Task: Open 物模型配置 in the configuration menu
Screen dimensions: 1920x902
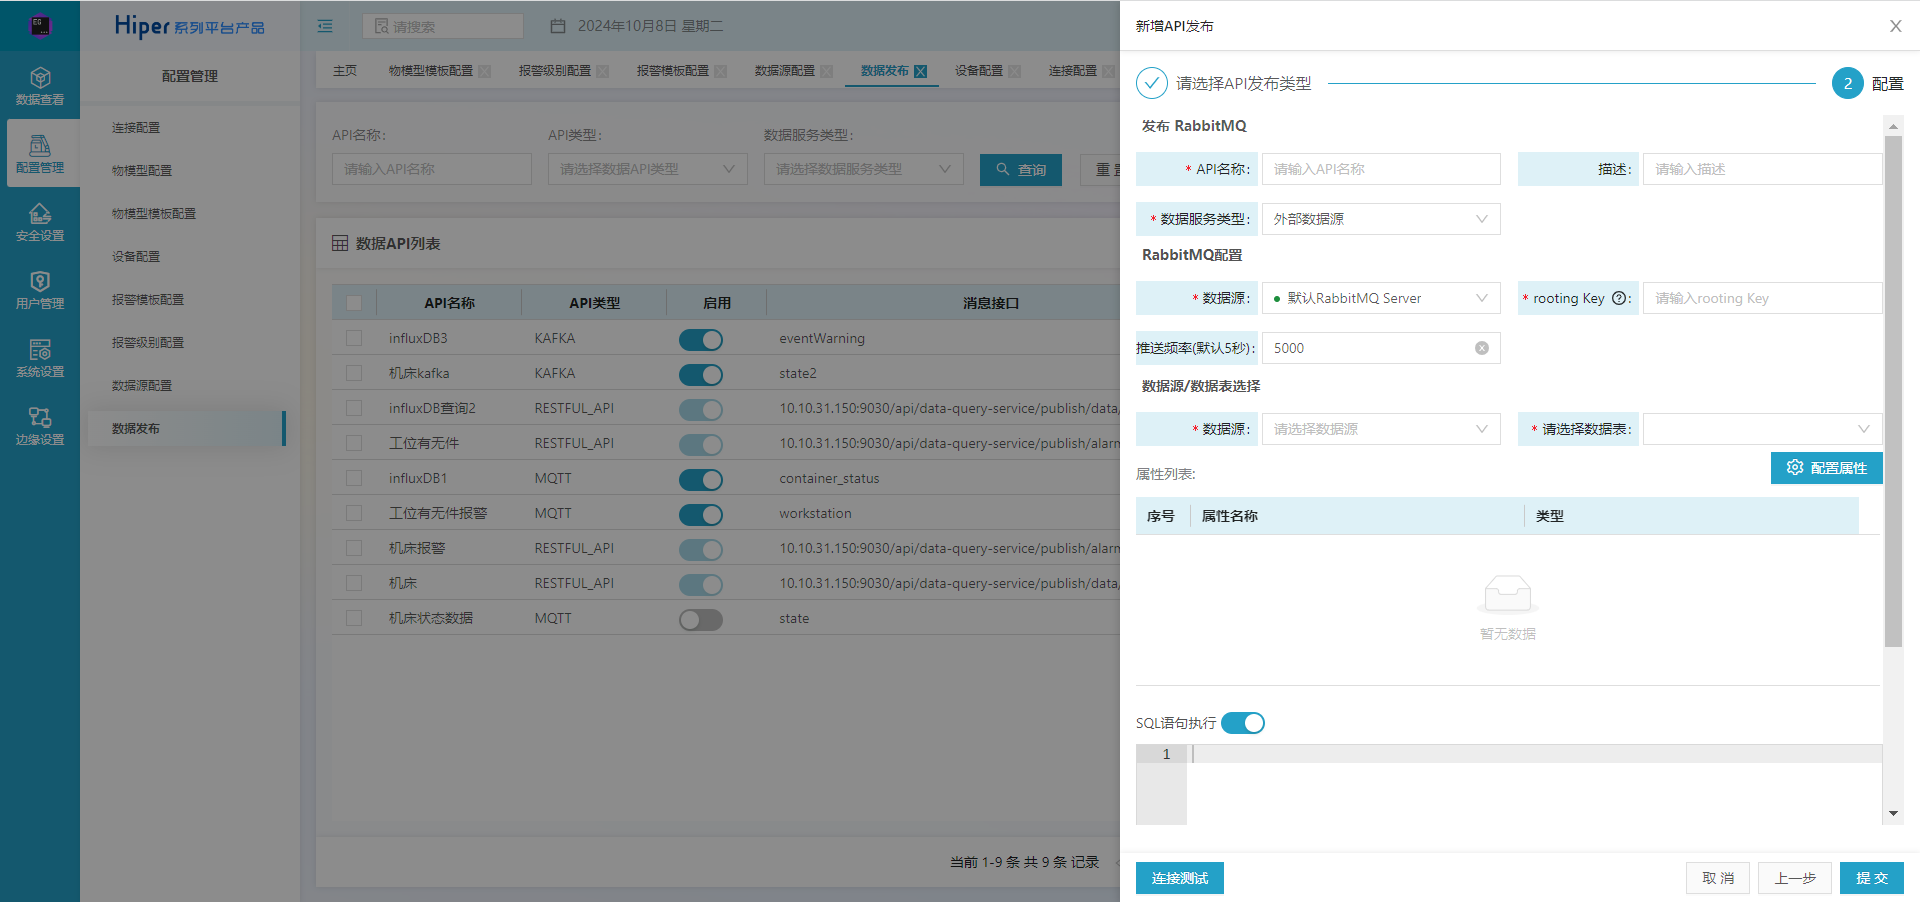Action: (142, 171)
